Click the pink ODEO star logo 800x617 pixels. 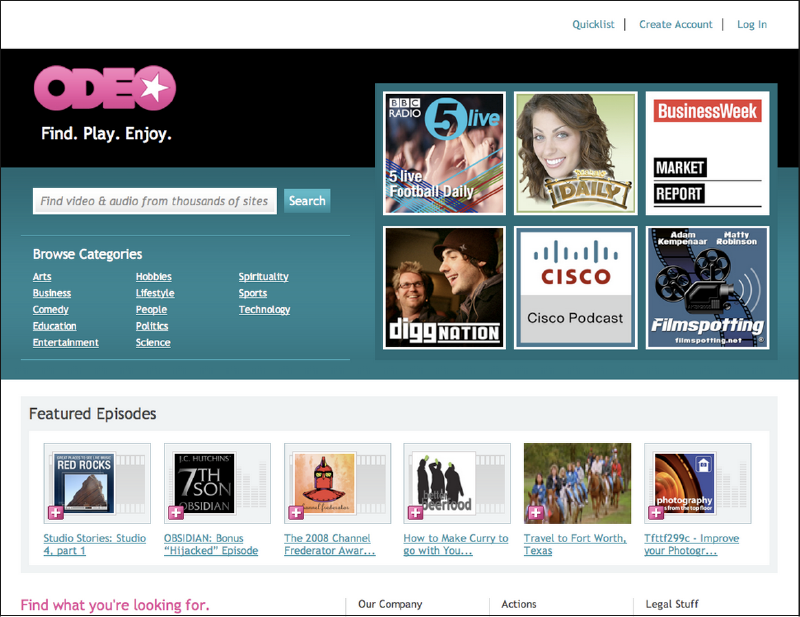(x=105, y=88)
